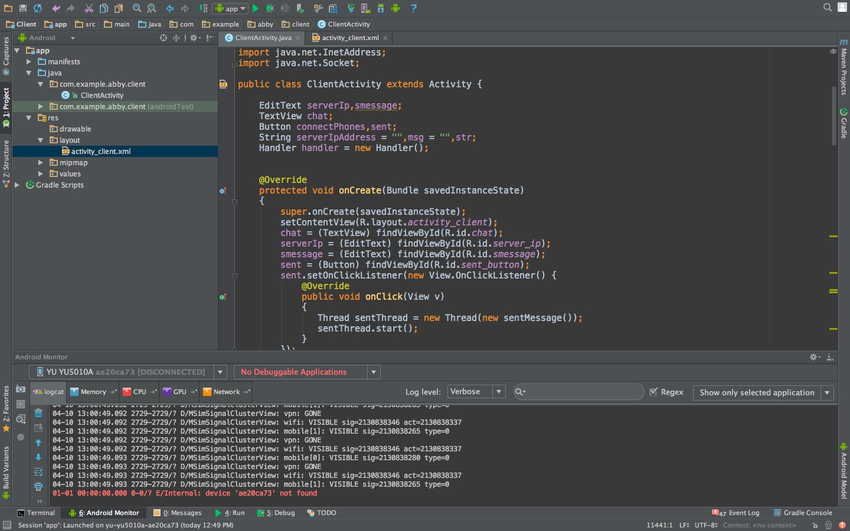Open the Help question mark icon

[x=414, y=8]
